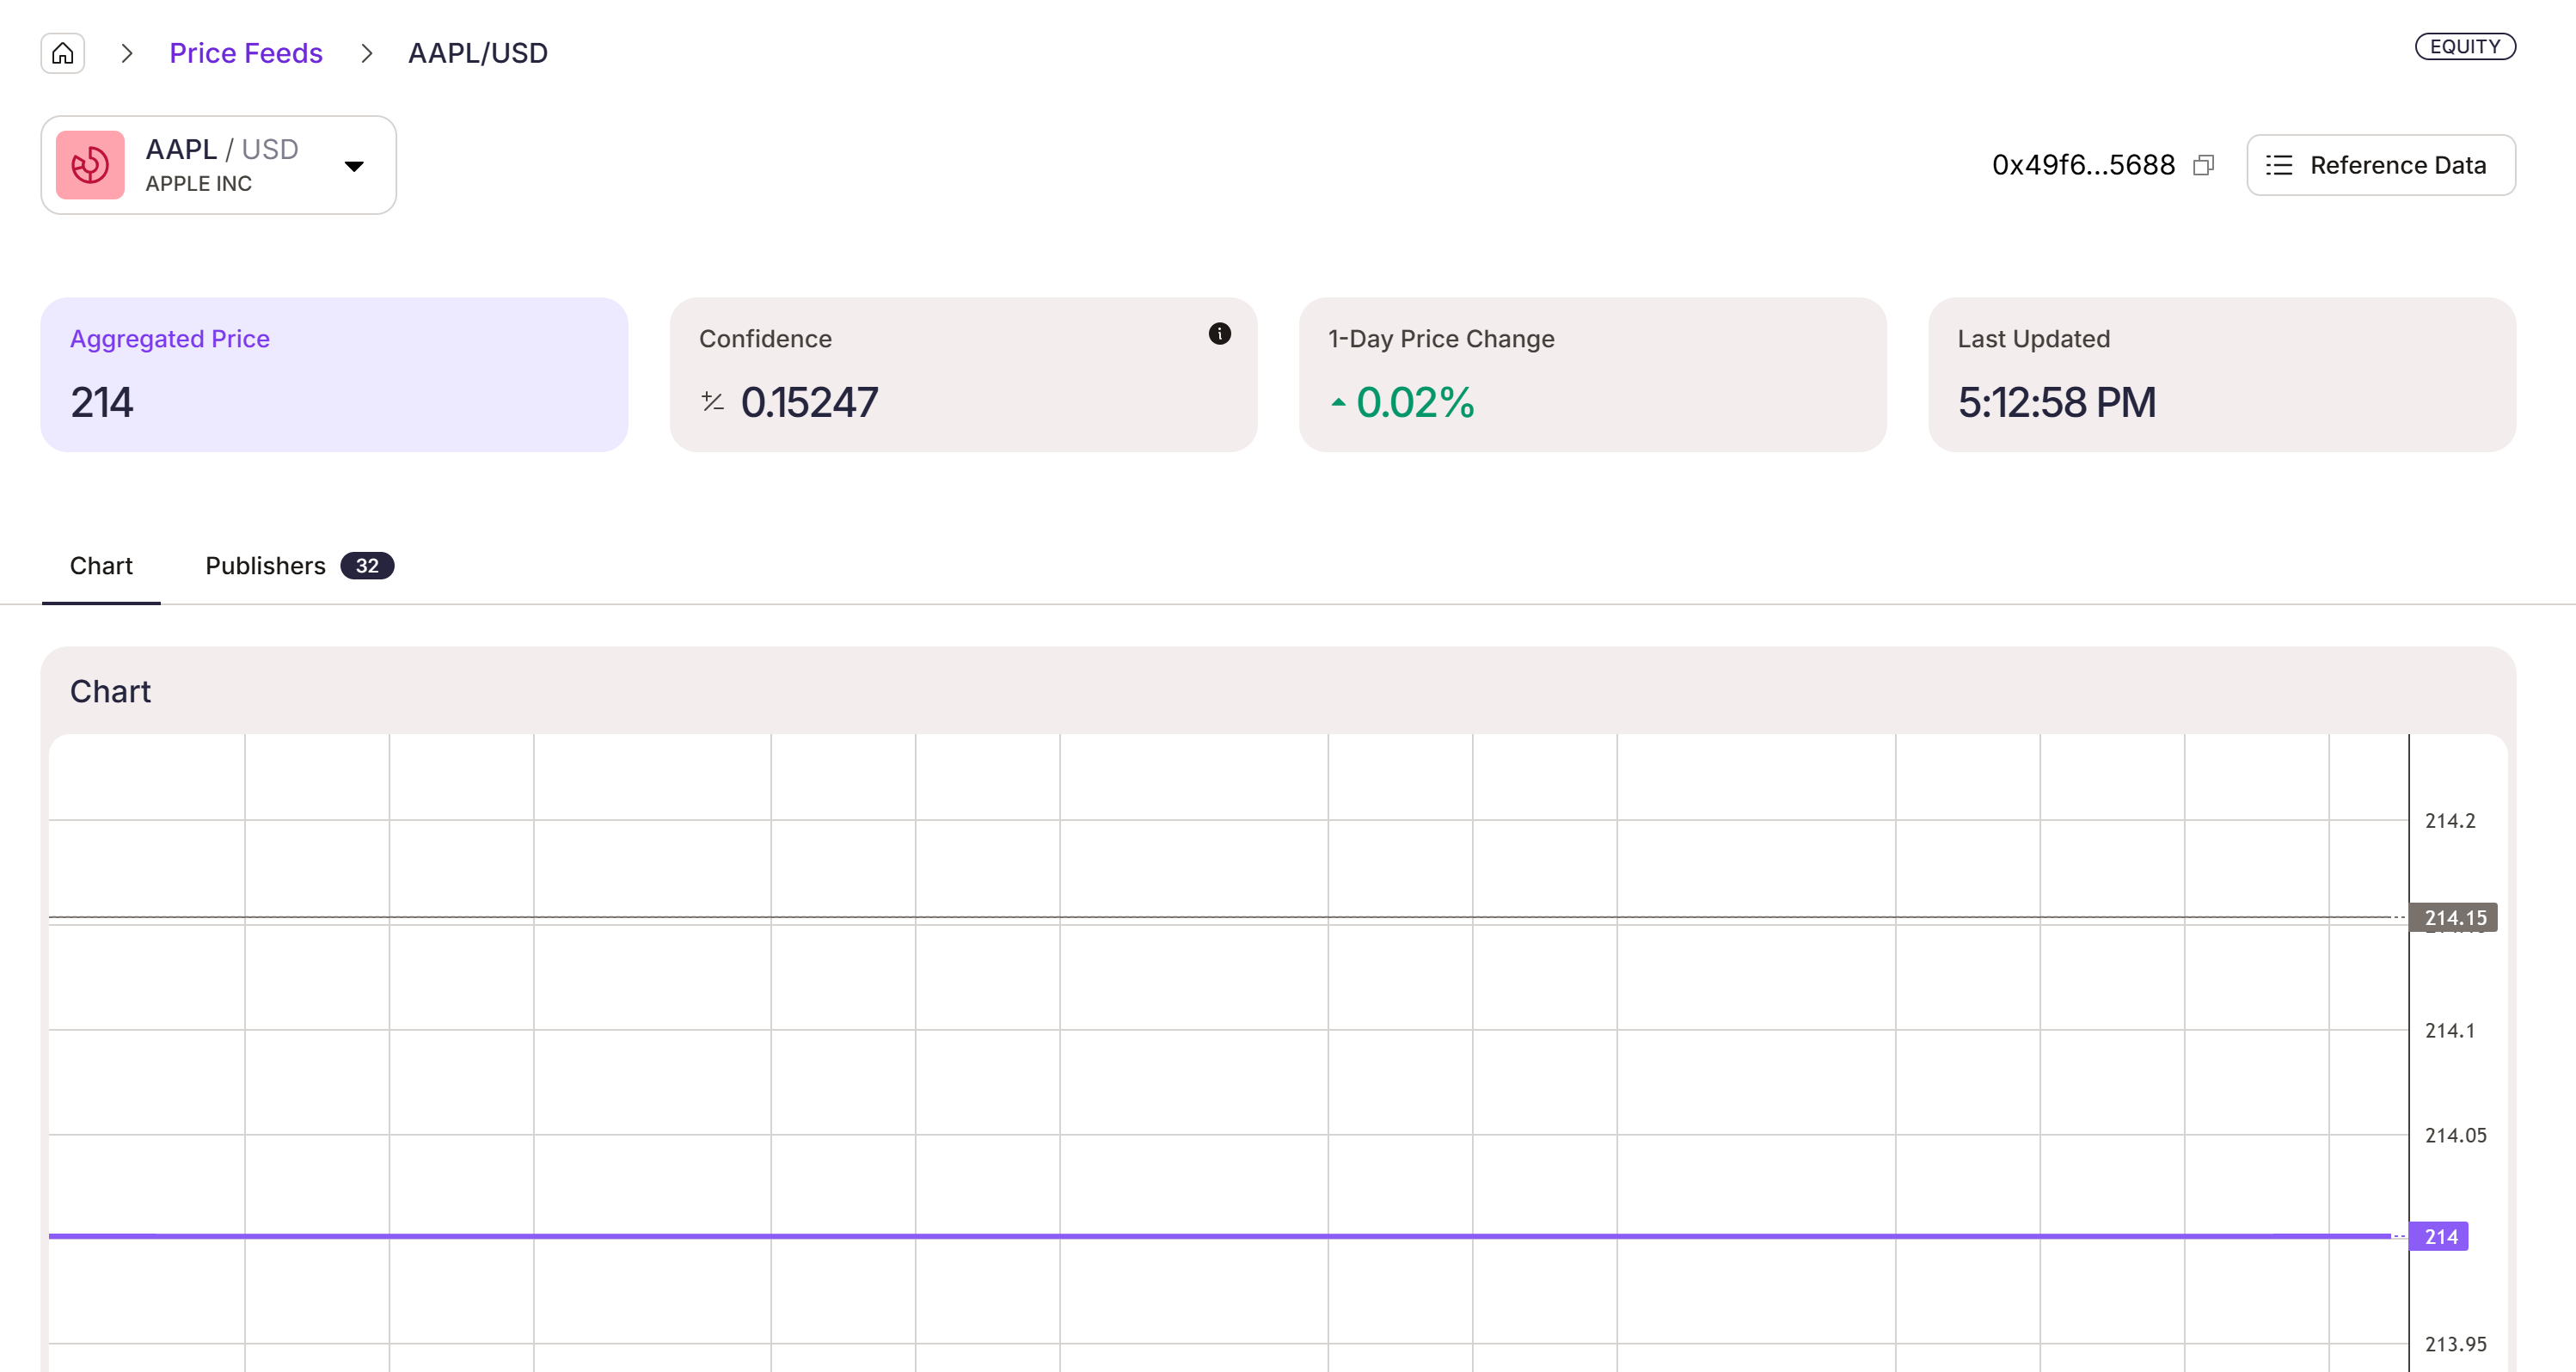
Task: Open the AAPL / USD feed selector dropdown
Action: coord(221,165)
